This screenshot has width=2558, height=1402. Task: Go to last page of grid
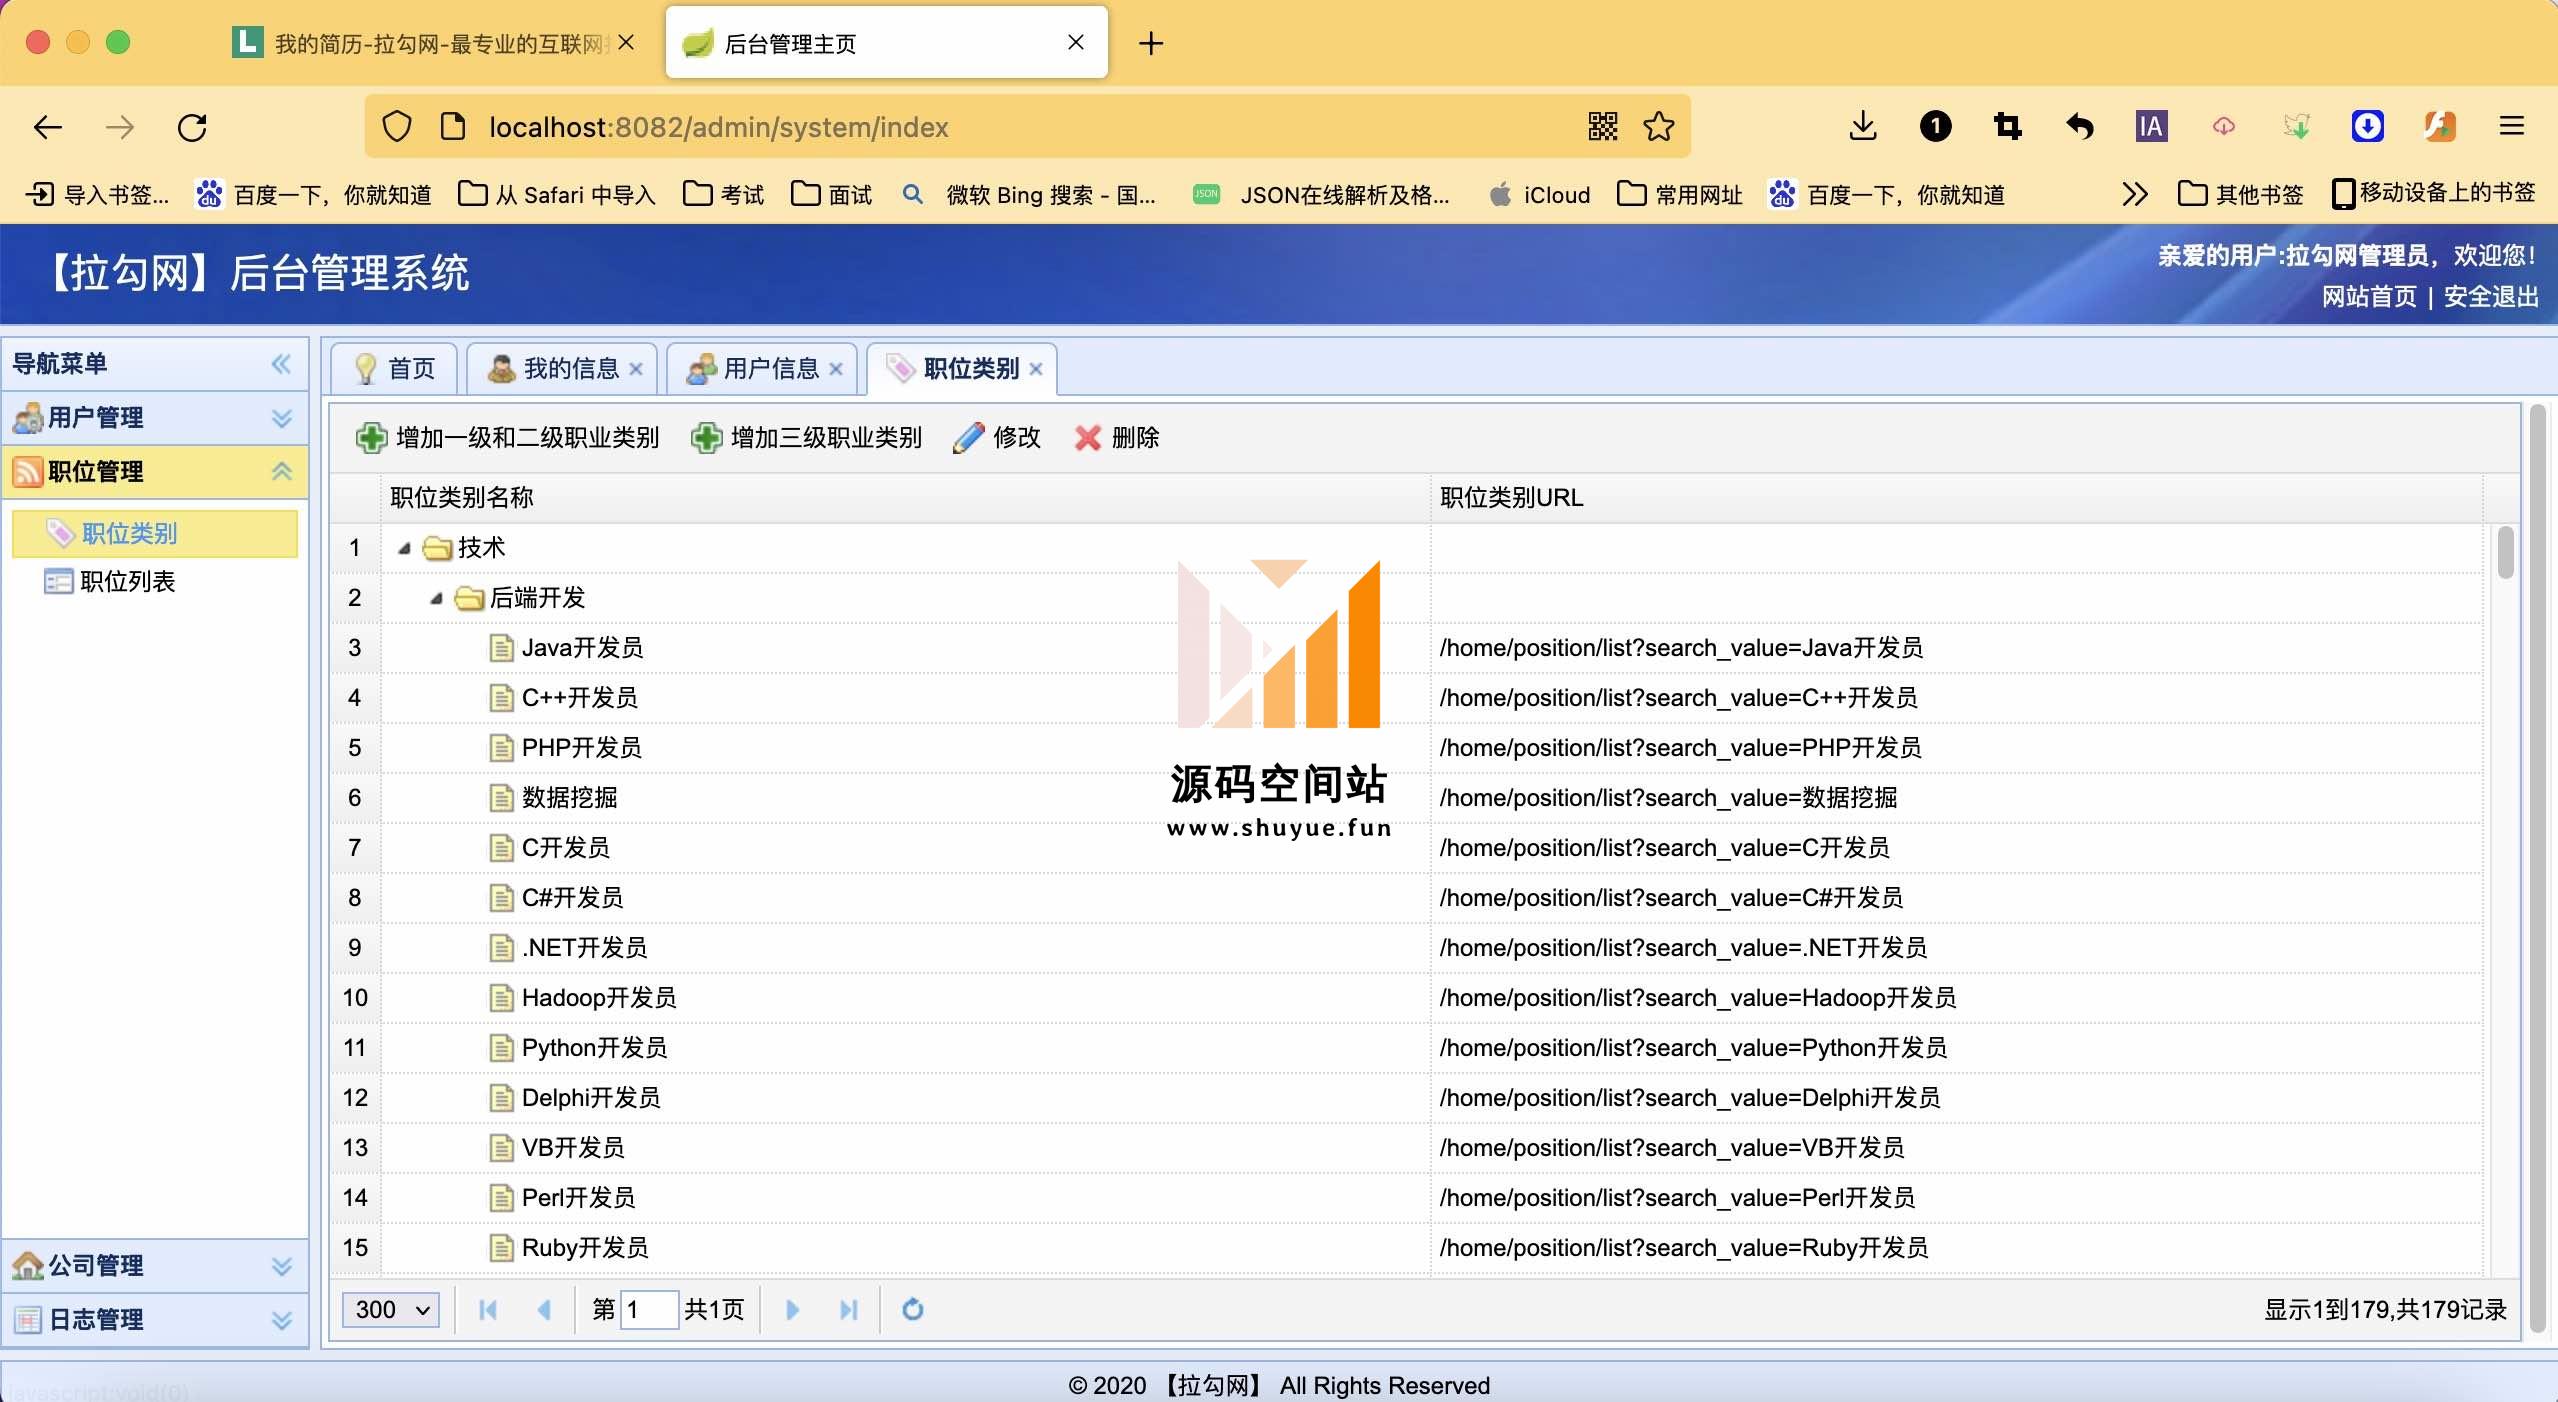coord(848,1310)
